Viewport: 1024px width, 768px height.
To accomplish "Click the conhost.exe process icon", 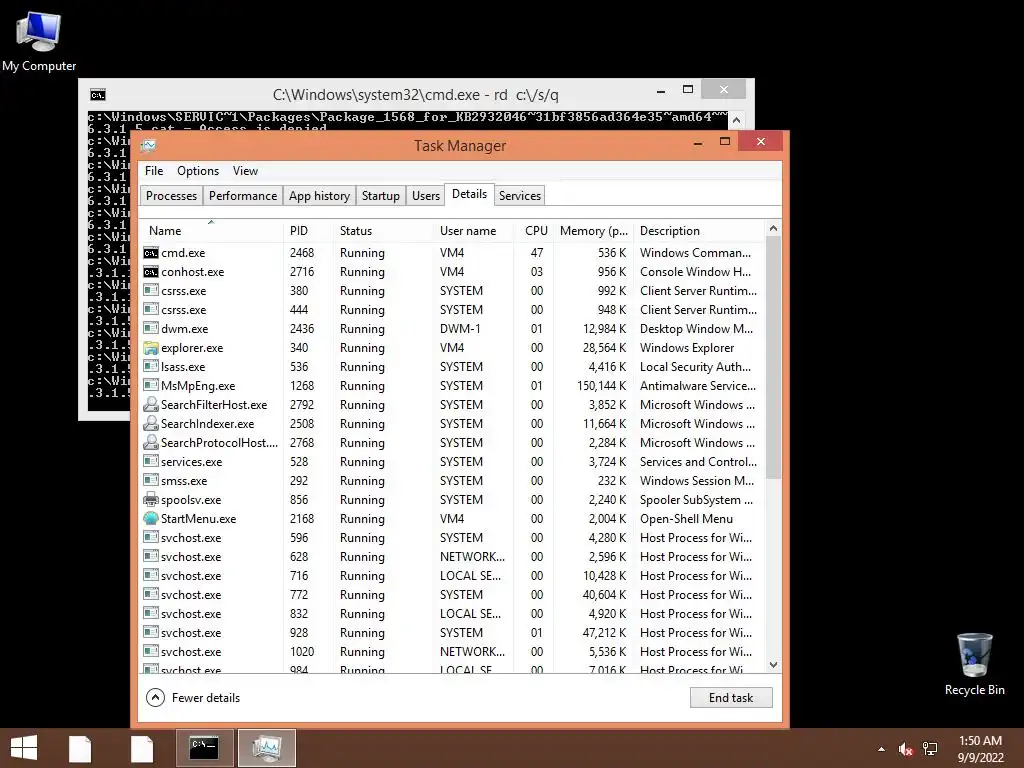I will 151,272.
